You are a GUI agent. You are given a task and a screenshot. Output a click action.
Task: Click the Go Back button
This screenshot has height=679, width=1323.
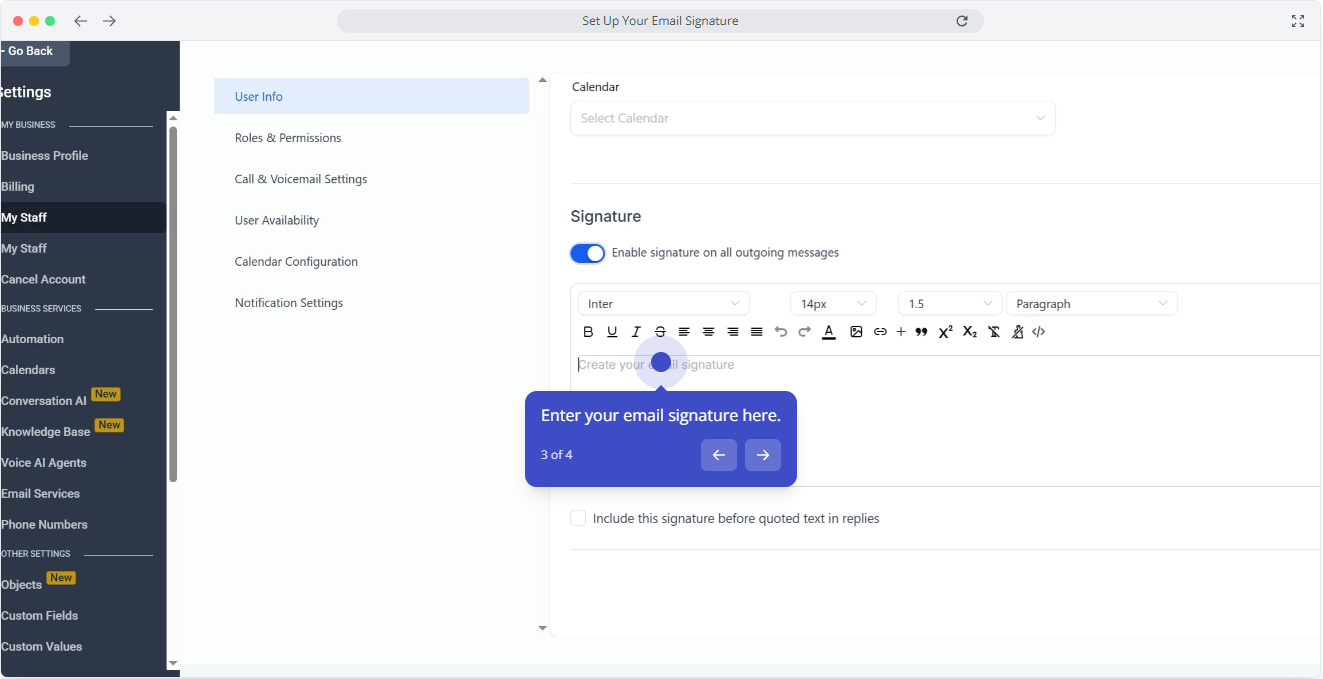34,52
